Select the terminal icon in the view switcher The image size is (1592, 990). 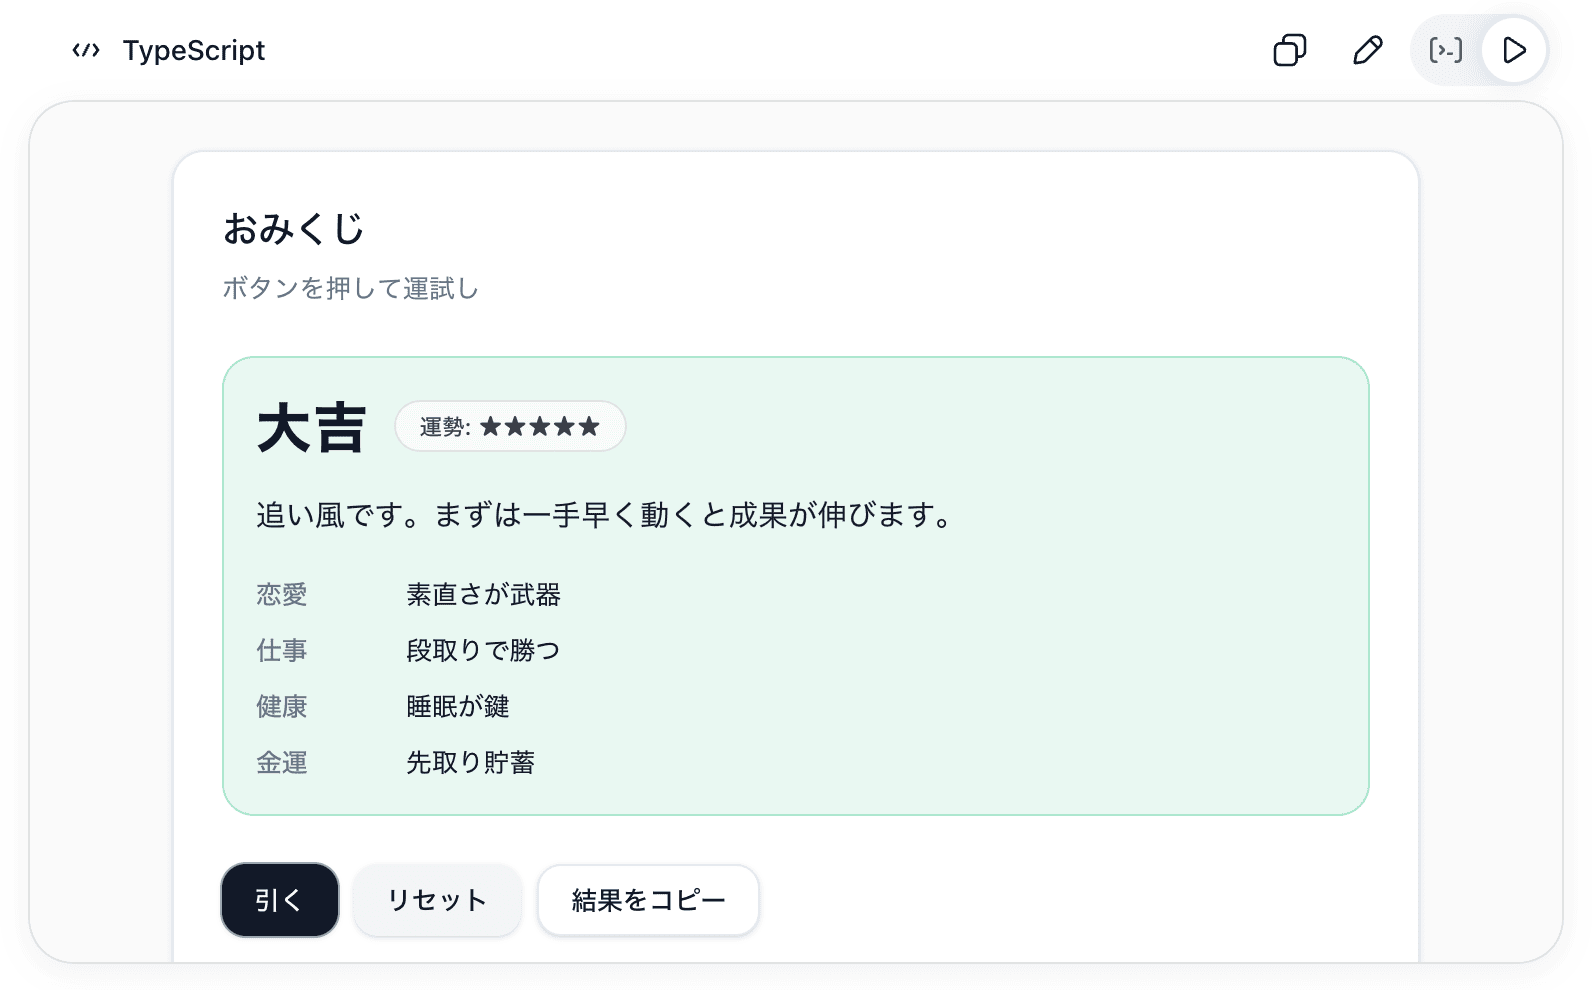[1445, 50]
